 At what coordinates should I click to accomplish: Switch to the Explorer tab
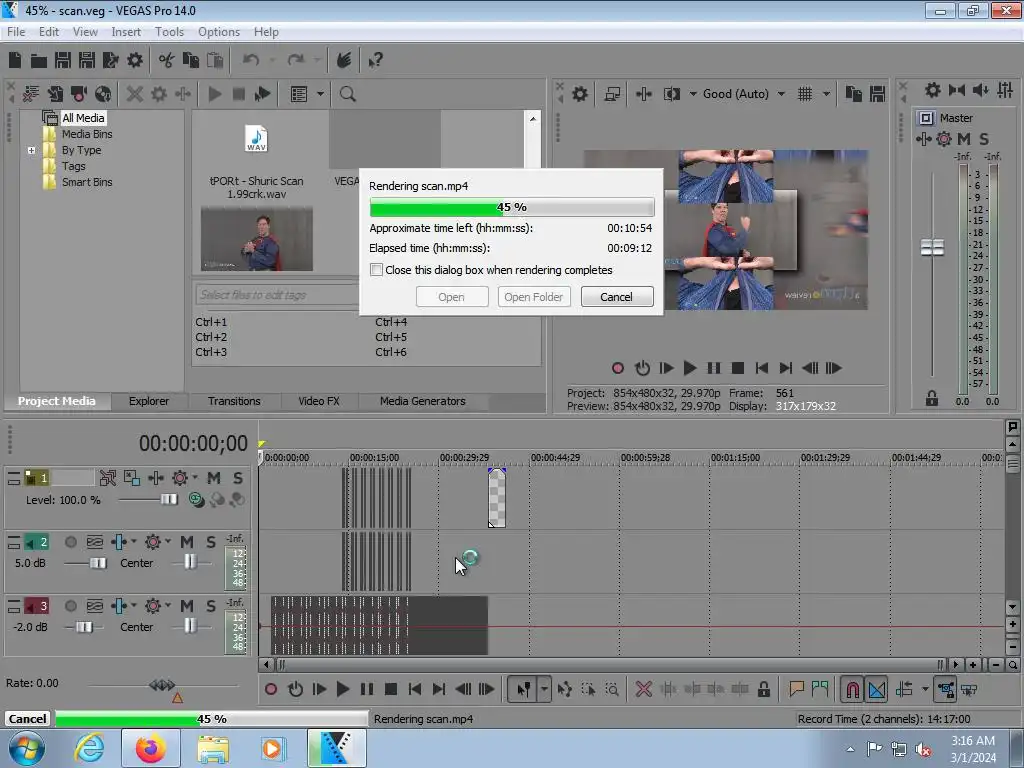(x=149, y=401)
